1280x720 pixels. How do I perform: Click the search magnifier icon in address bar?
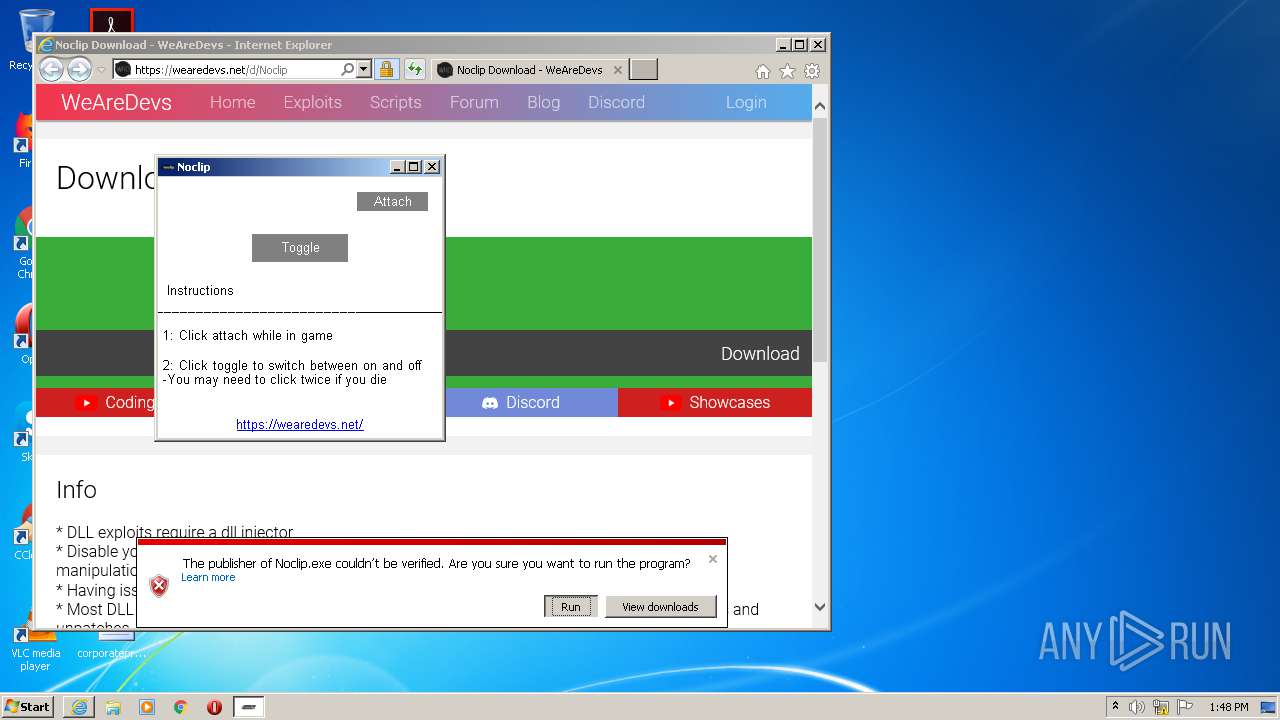coord(347,70)
